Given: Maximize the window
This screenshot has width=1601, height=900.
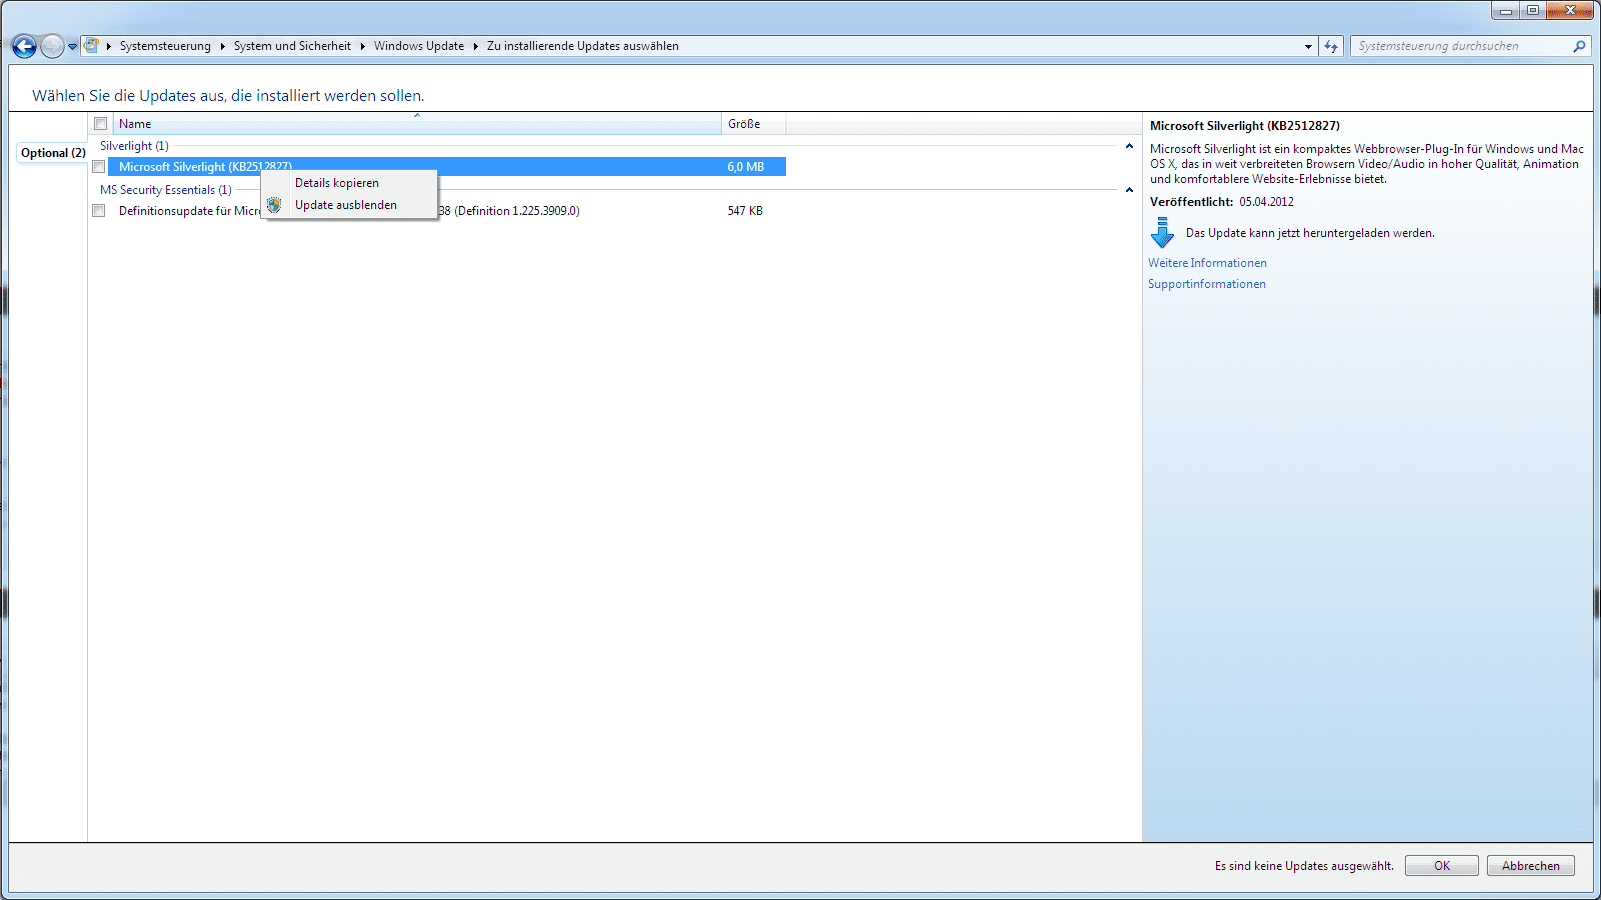Looking at the screenshot, I should [x=1533, y=11].
